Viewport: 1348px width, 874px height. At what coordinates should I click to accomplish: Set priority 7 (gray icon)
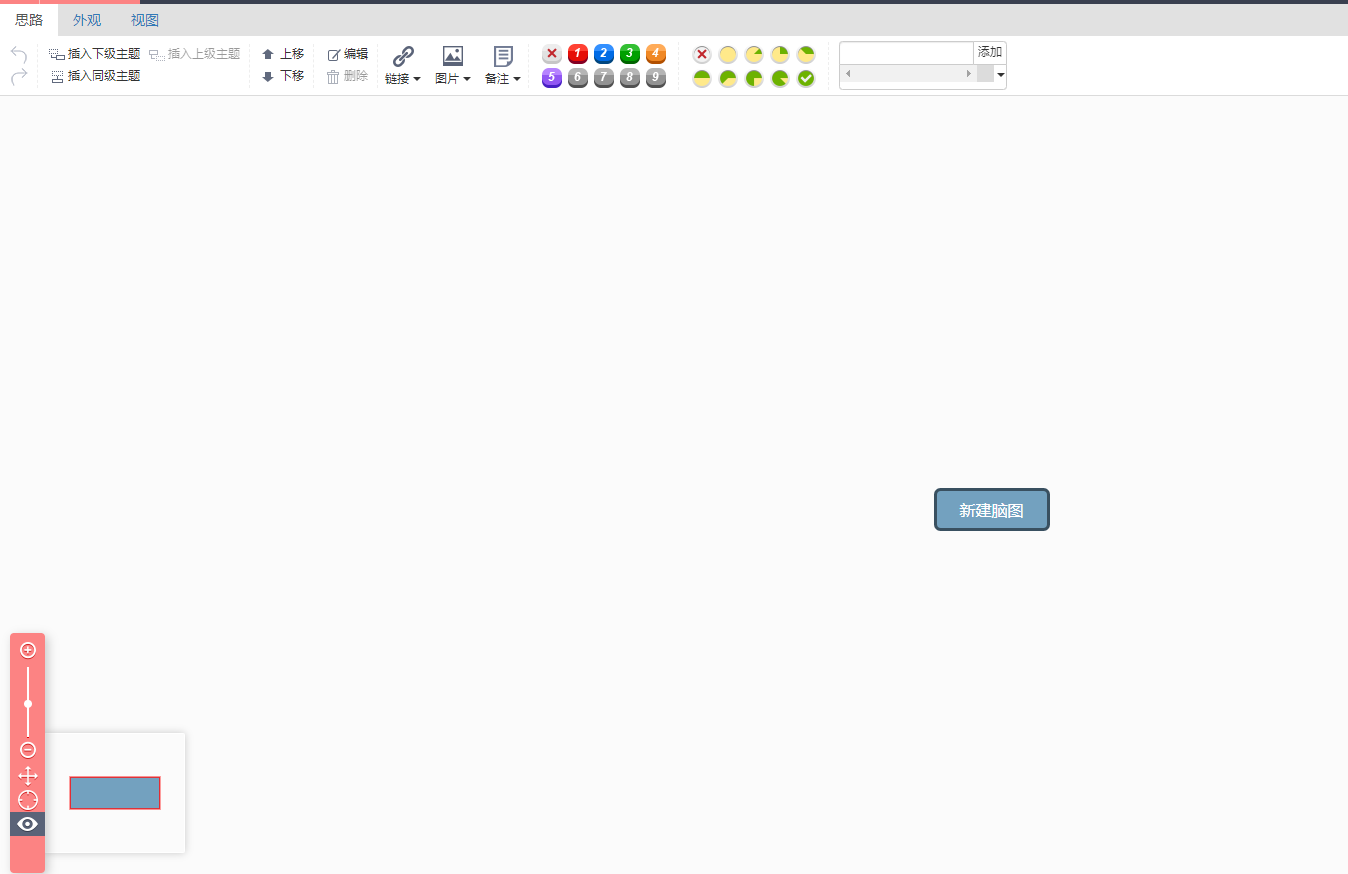pos(604,78)
